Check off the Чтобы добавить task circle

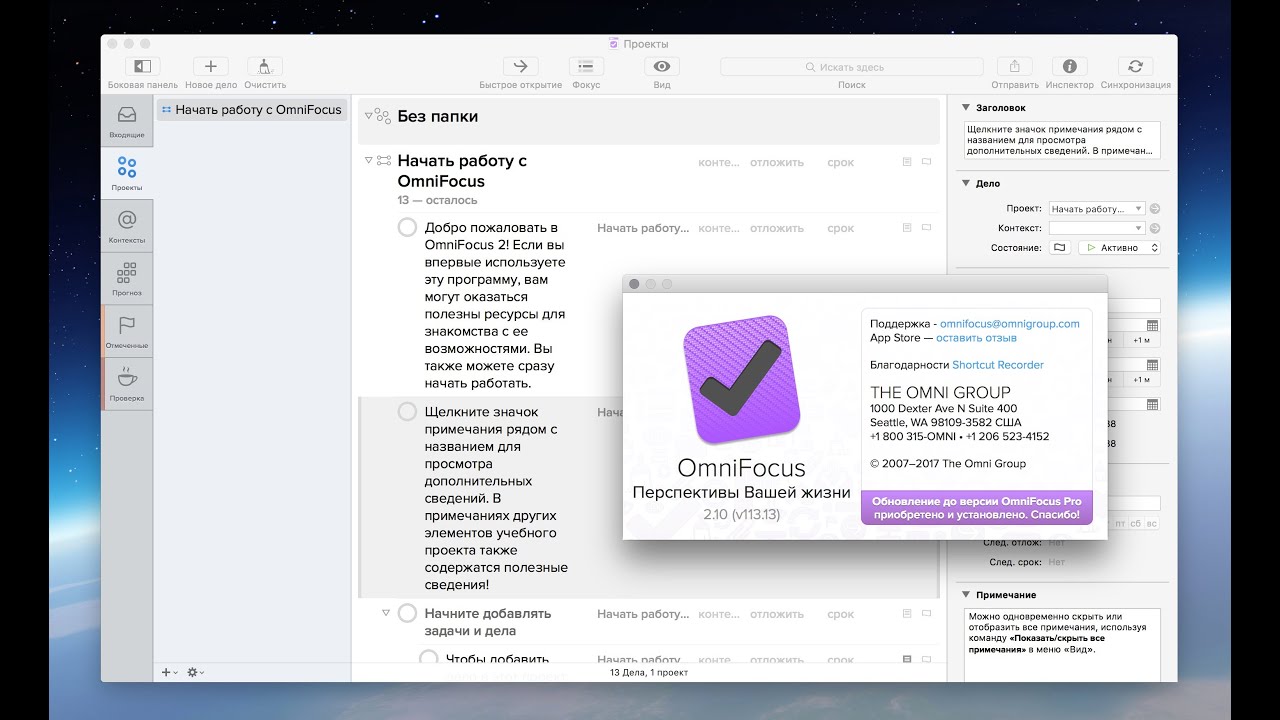tap(429, 658)
